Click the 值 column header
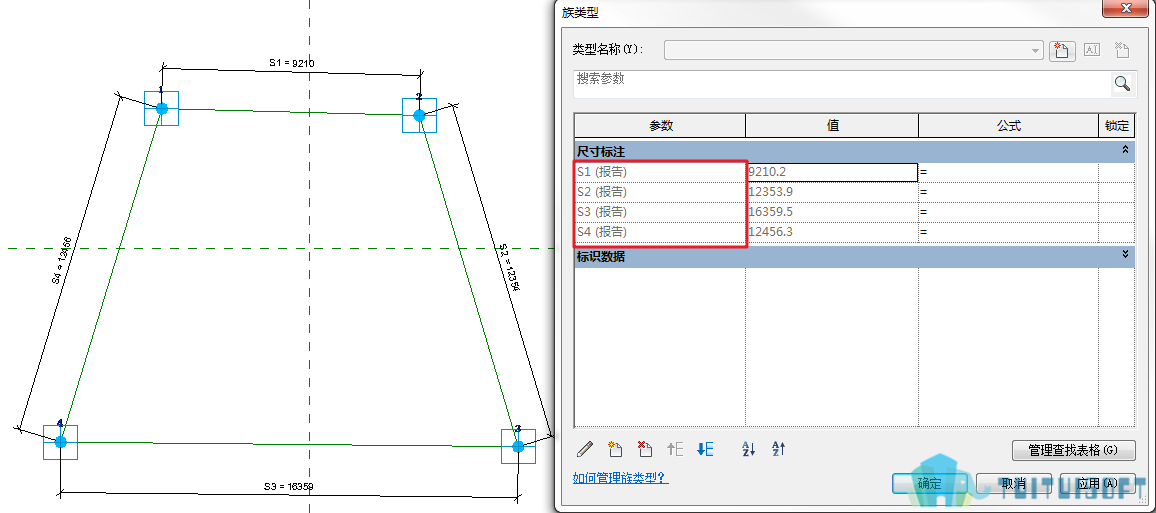This screenshot has width=1156, height=513. [832, 125]
